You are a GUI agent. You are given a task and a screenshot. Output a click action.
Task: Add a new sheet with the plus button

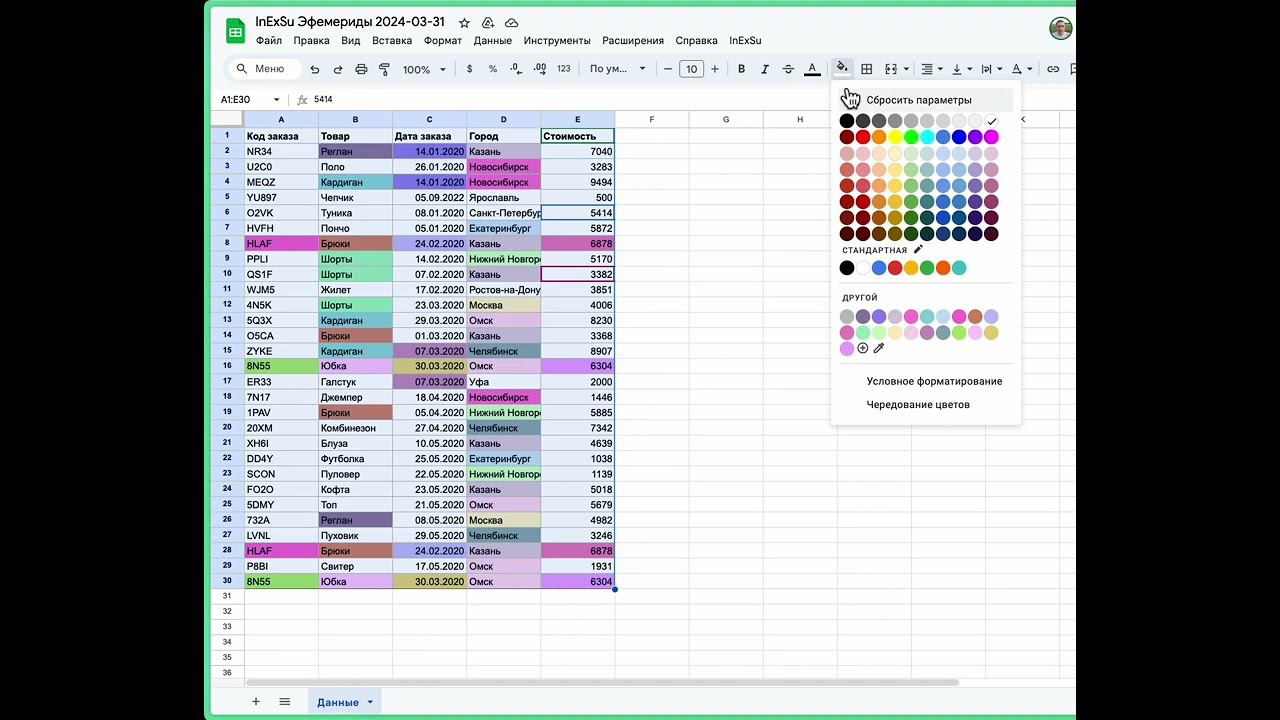pos(256,702)
